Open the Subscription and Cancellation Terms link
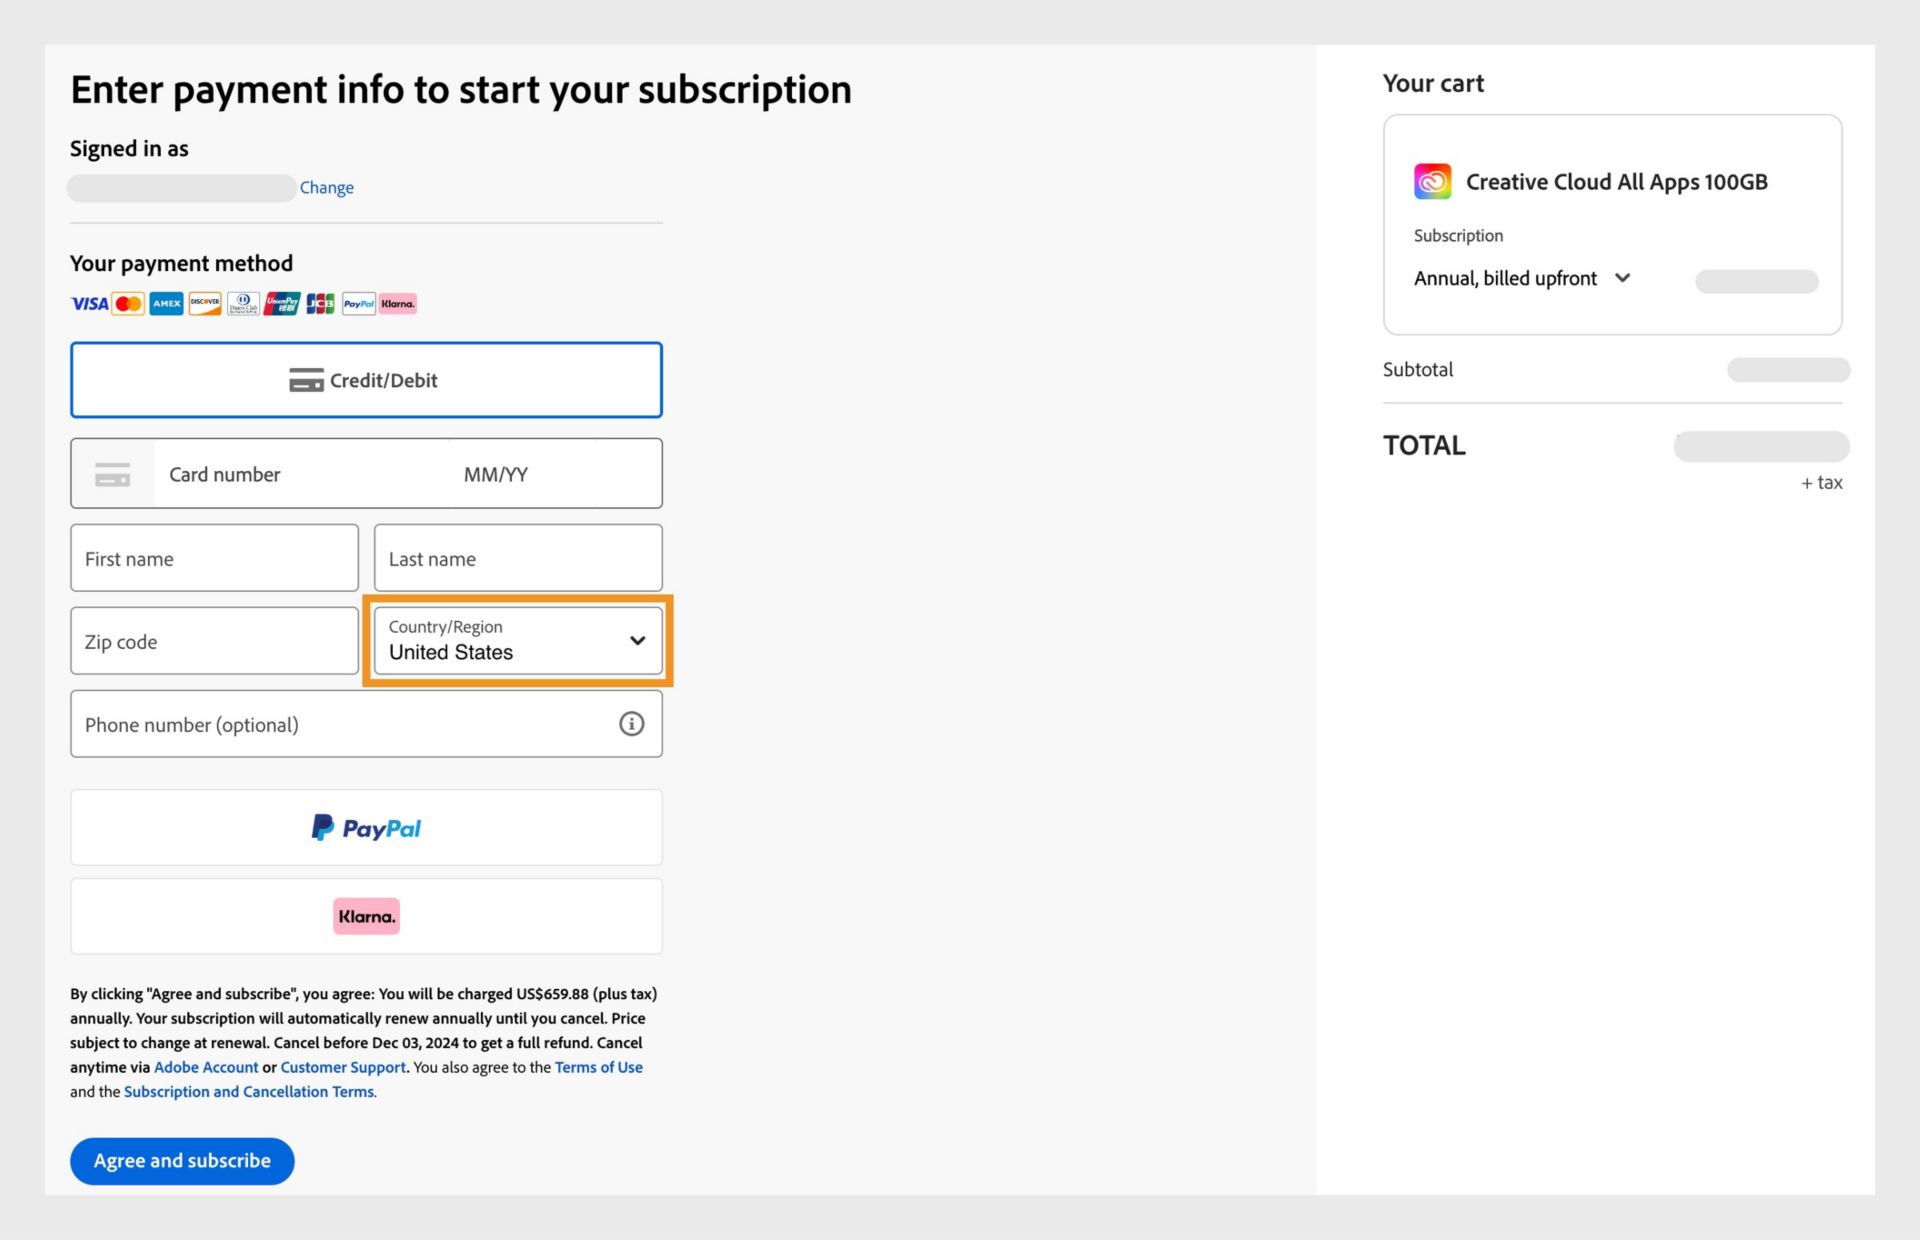 (x=249, y=1092)
